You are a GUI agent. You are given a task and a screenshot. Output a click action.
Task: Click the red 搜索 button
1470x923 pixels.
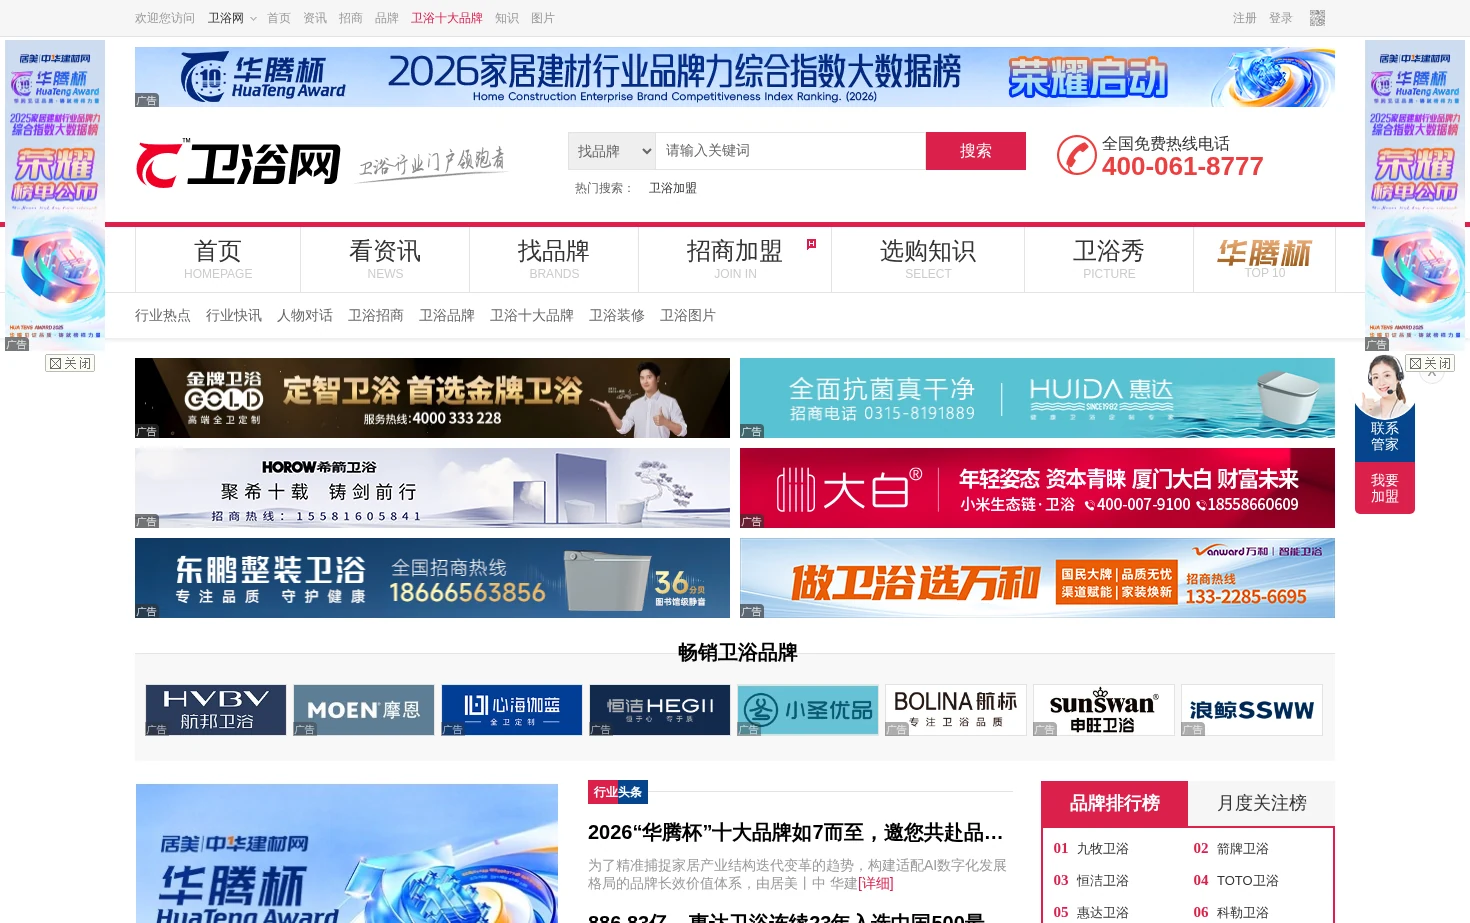coord(976,151)
